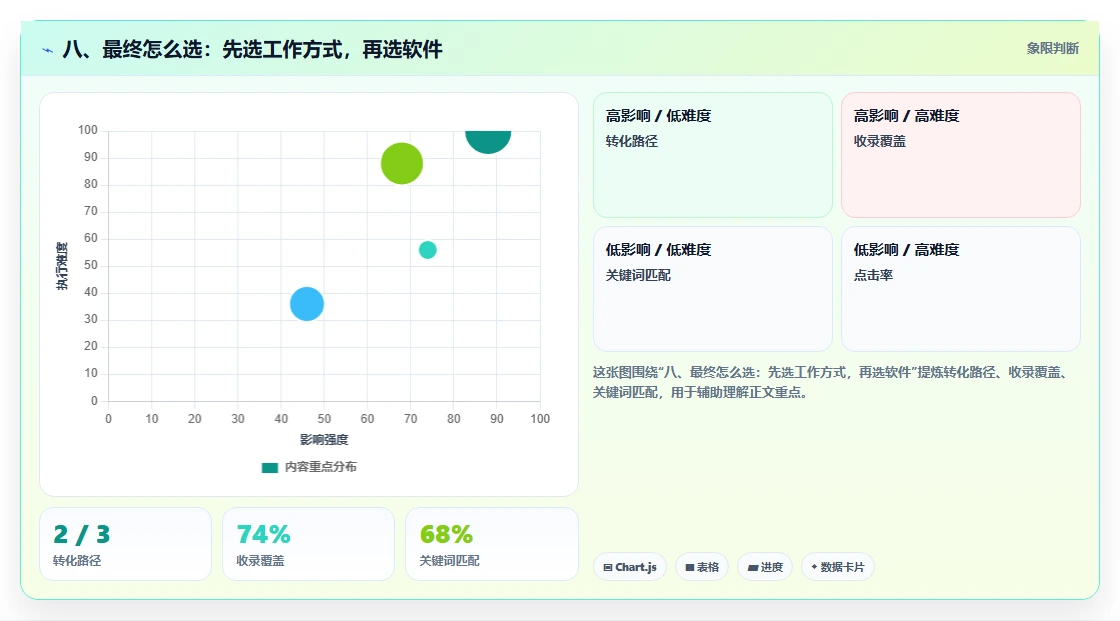This screenshot has width=1120, height=621.
Task: Open the 高影响 / 高难度 quadrant card
Action: click(961, 155)
